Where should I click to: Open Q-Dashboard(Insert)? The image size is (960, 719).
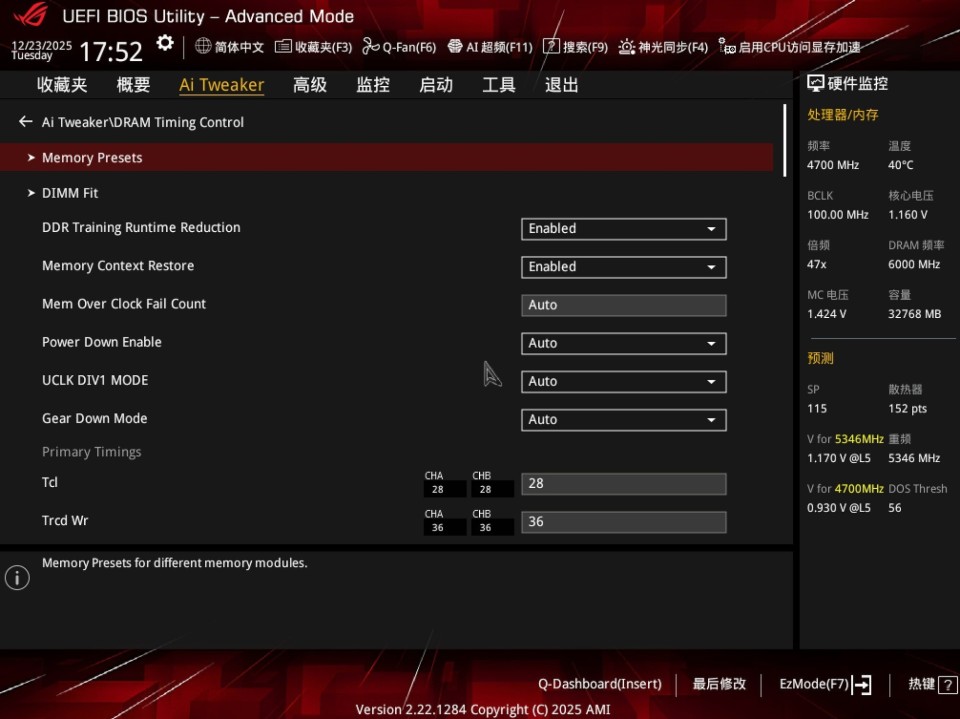point(599,684)
